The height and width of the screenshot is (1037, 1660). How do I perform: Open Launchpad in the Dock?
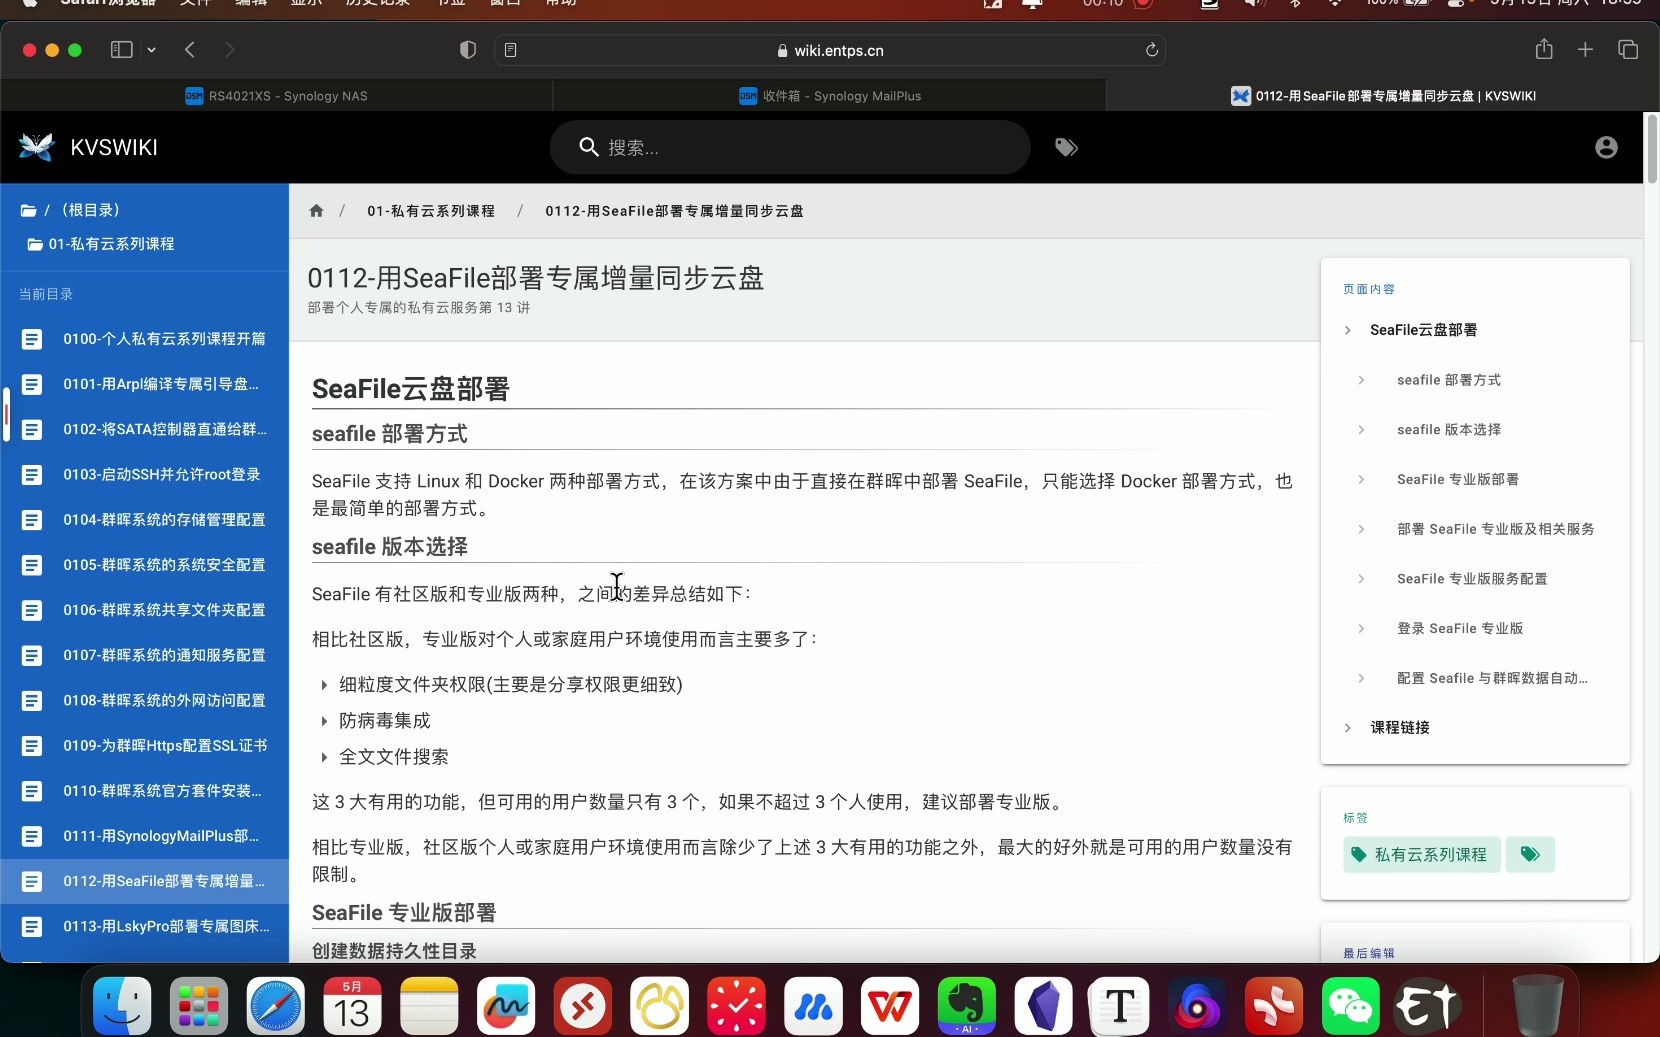[199, 1005]
